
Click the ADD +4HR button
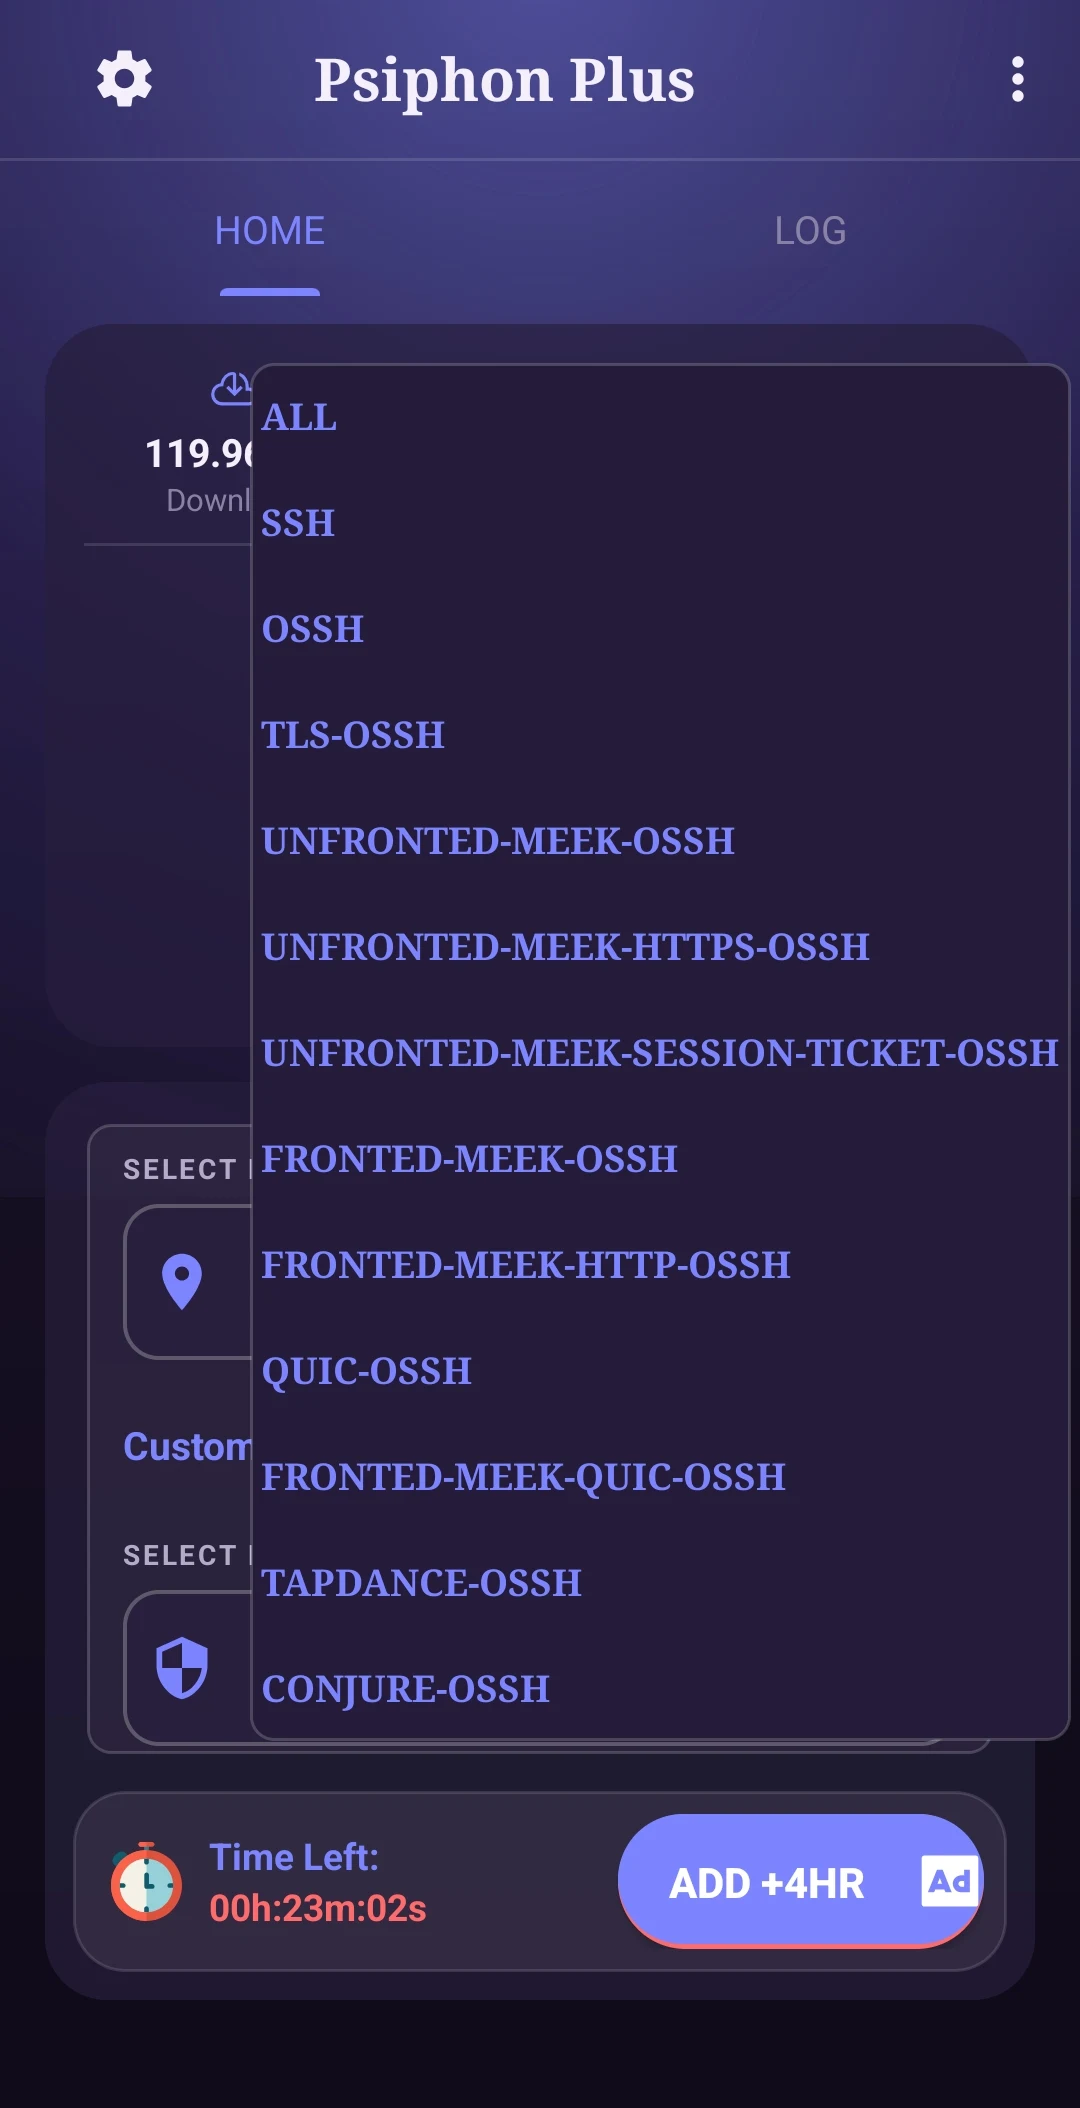pyautogui.click(x=800, y=1882)
